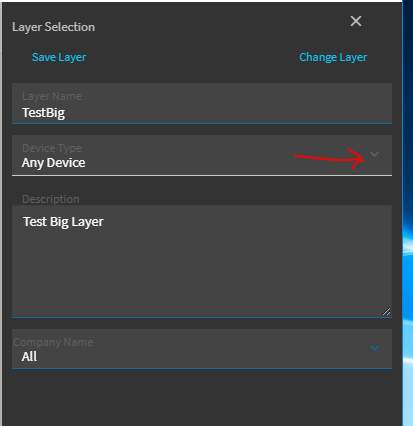Place cursor in the TestBig text

pyautogui.click(x=43, y=113)
